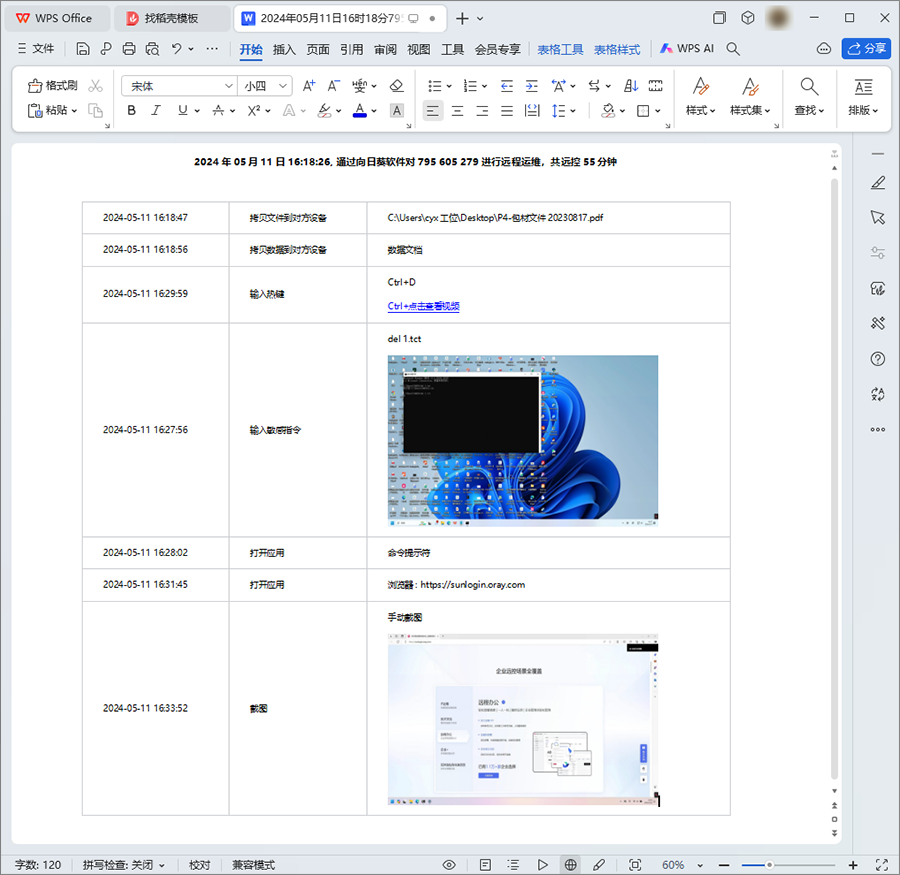Click the distributed alignment icon
Viewport: 900px width, 875px height.
(x=532, y=110)
